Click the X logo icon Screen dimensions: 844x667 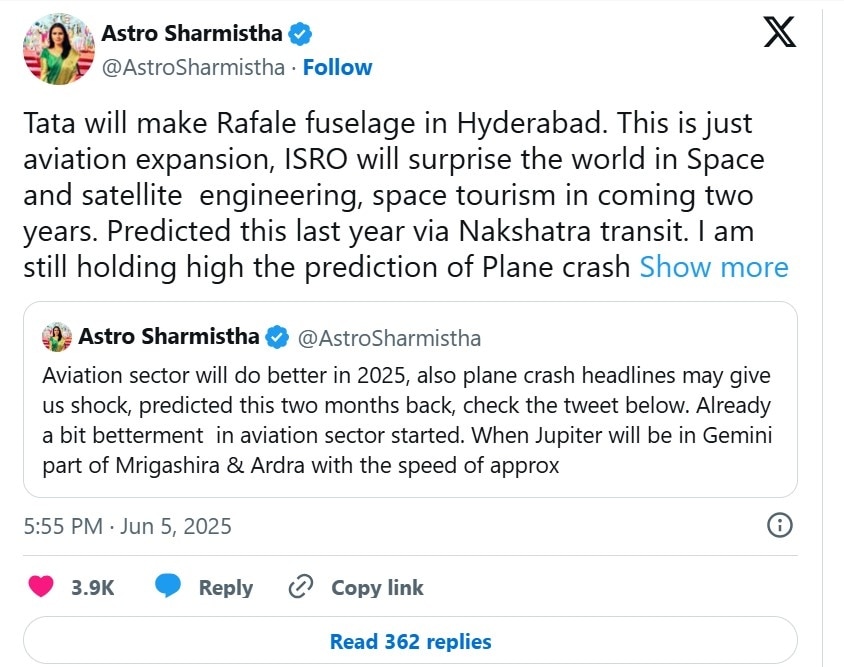780,34
